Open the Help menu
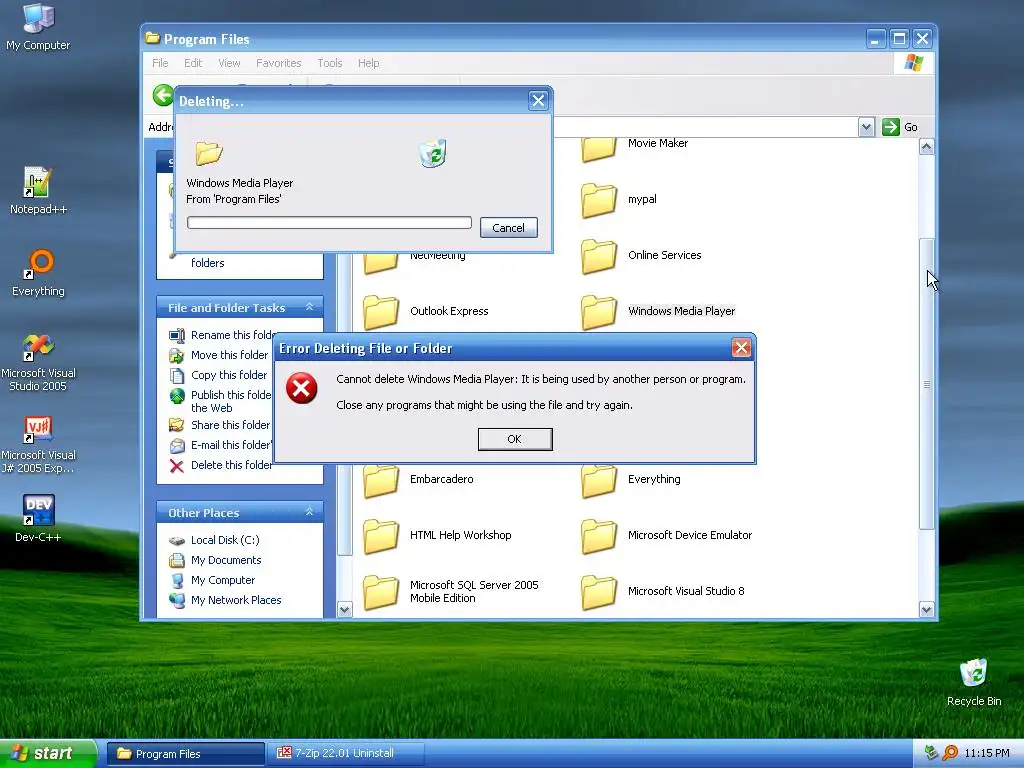This screenshot has height=768, width=1024. coord(368,63)
